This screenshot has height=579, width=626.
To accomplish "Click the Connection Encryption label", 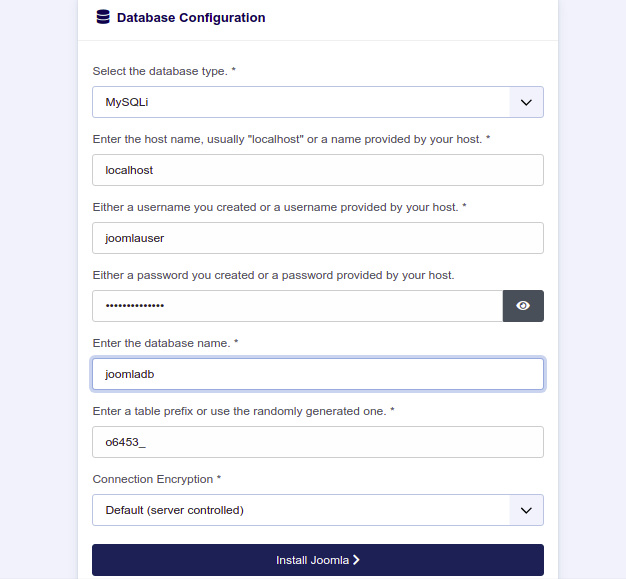I will pos(156,479).
